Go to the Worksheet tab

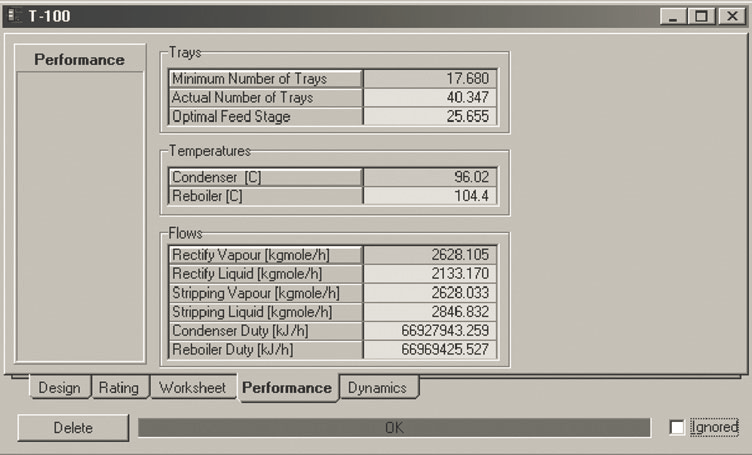tap(192, 388)
